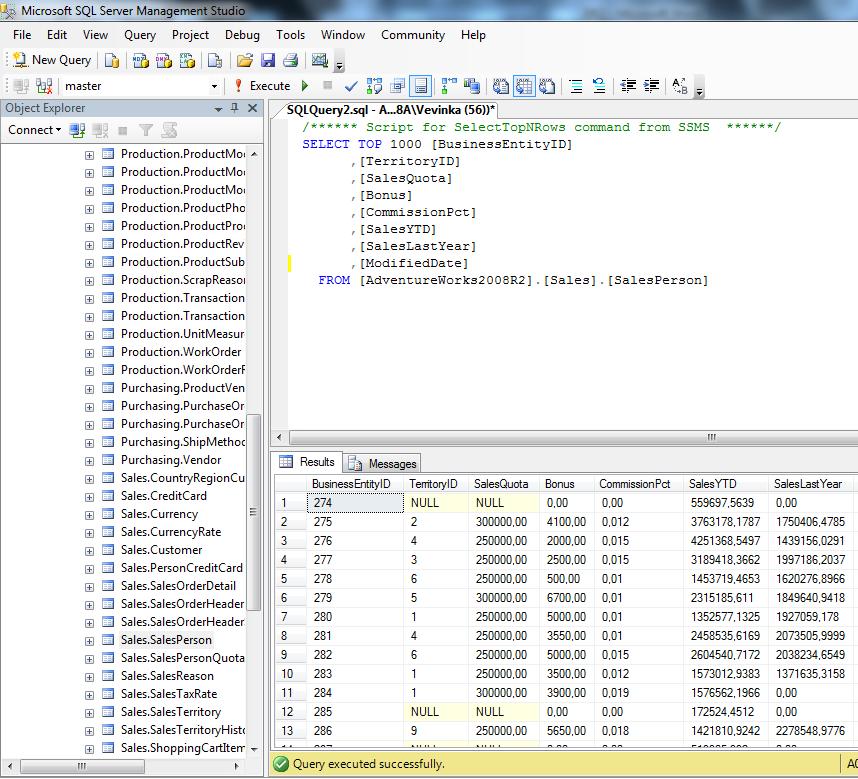Toggle IntelliSense Enabled
Screen dimensions: 858x779
click(x=420, y=86)
